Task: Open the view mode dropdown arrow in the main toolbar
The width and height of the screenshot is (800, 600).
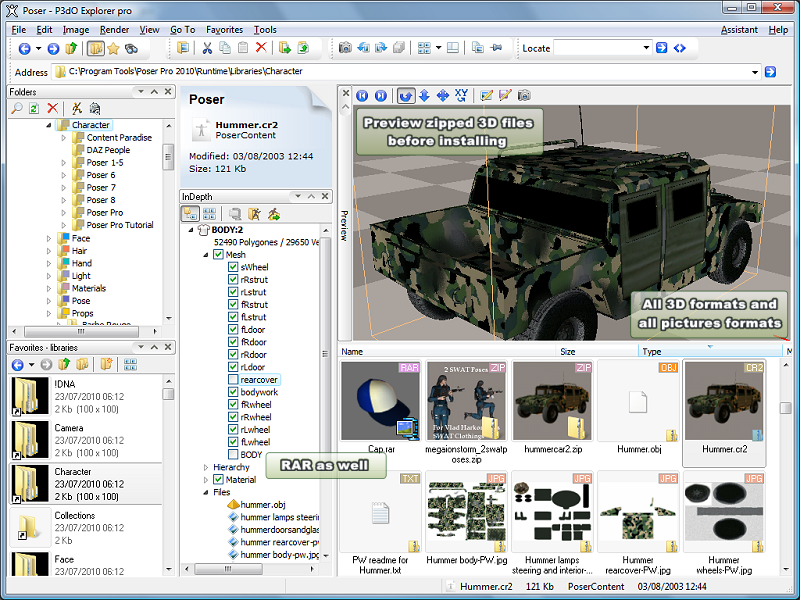Action: [438, 48]
